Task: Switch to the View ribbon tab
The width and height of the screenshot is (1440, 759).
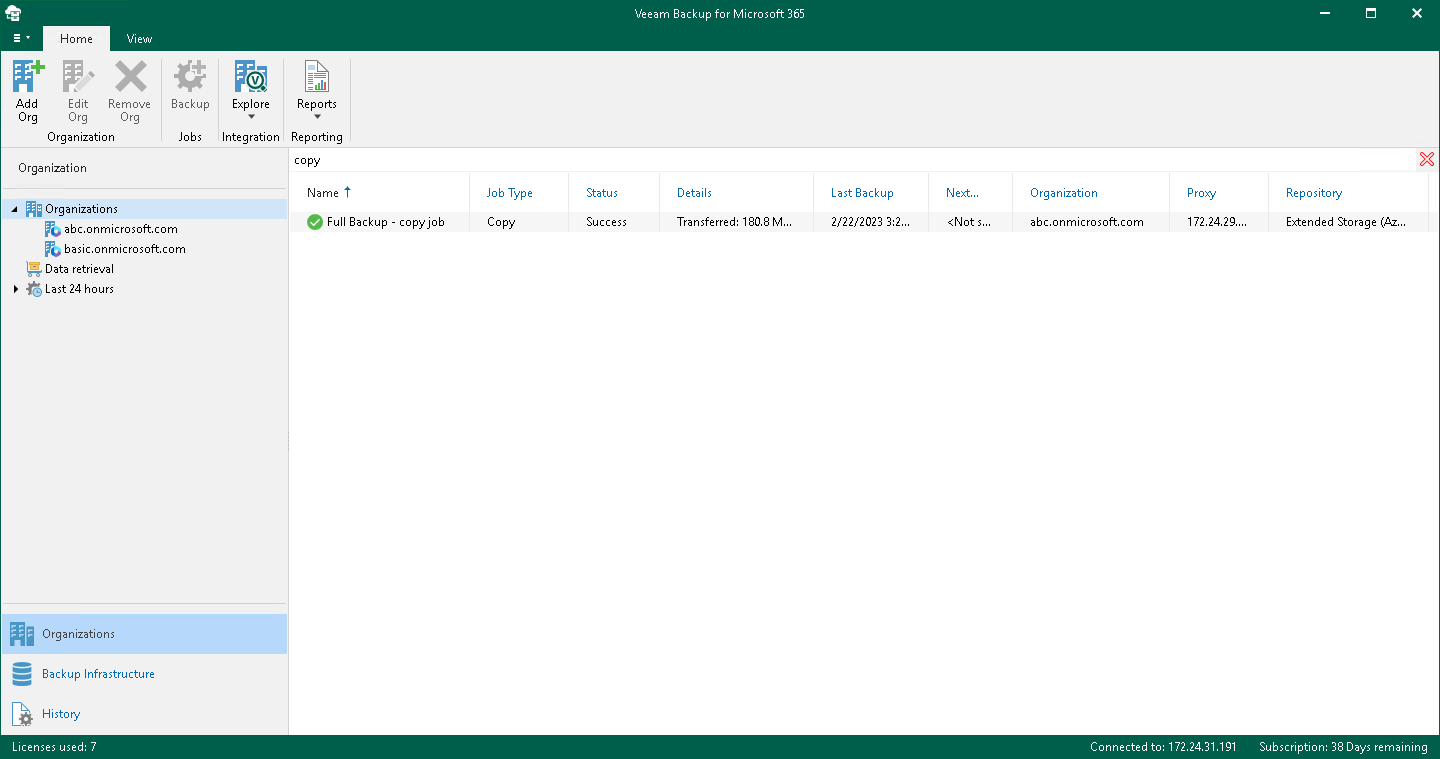Action: pyautogui.click(x=140, y=39)
